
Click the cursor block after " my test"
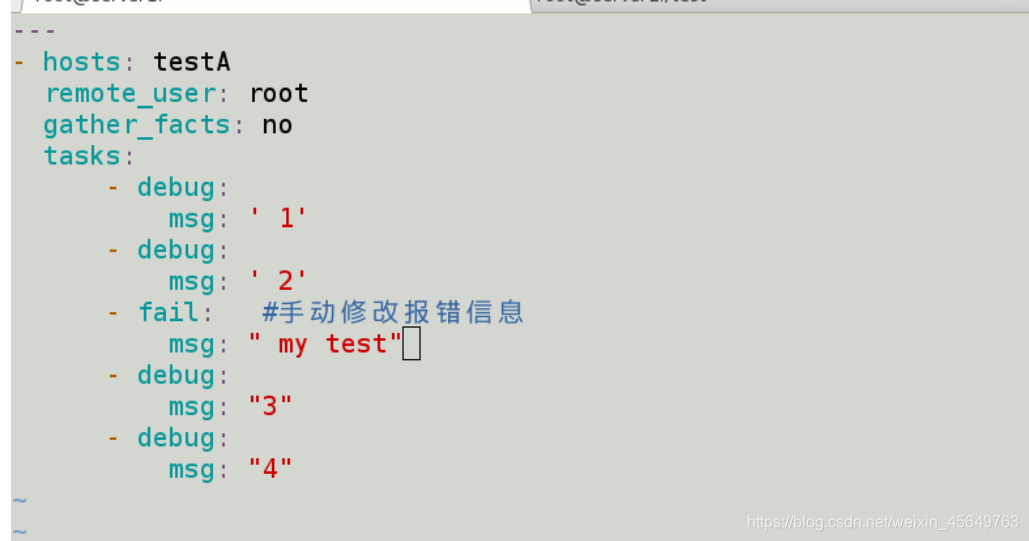[x=411, y=344]
